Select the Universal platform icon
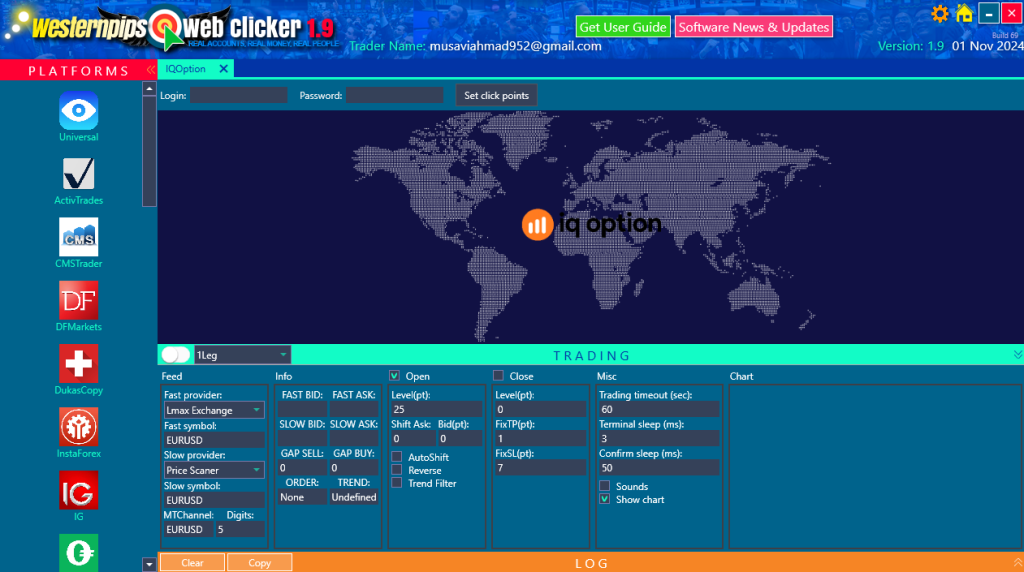 tap(78, 111)
